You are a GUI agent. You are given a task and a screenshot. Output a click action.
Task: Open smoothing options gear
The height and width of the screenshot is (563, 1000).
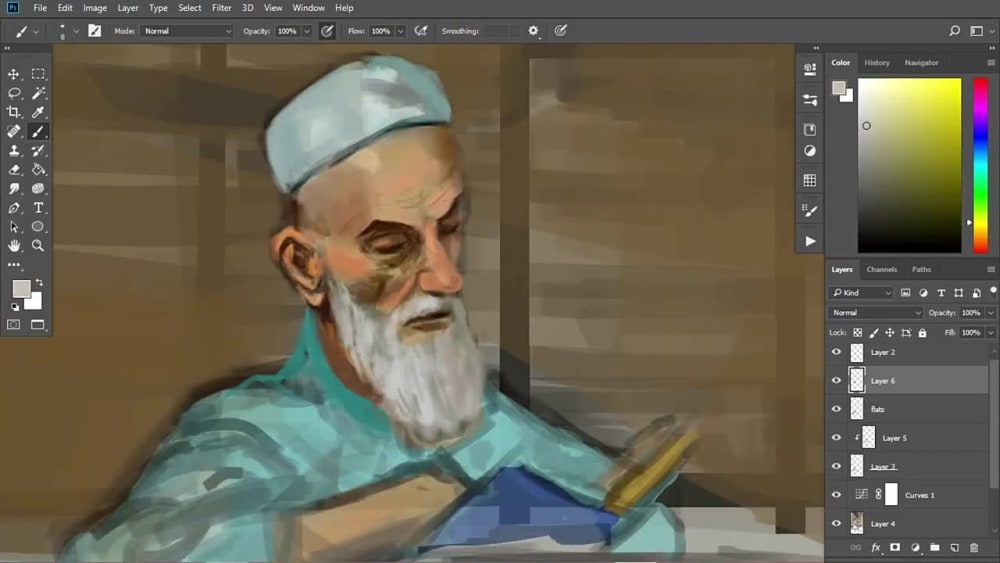point(533,31)
